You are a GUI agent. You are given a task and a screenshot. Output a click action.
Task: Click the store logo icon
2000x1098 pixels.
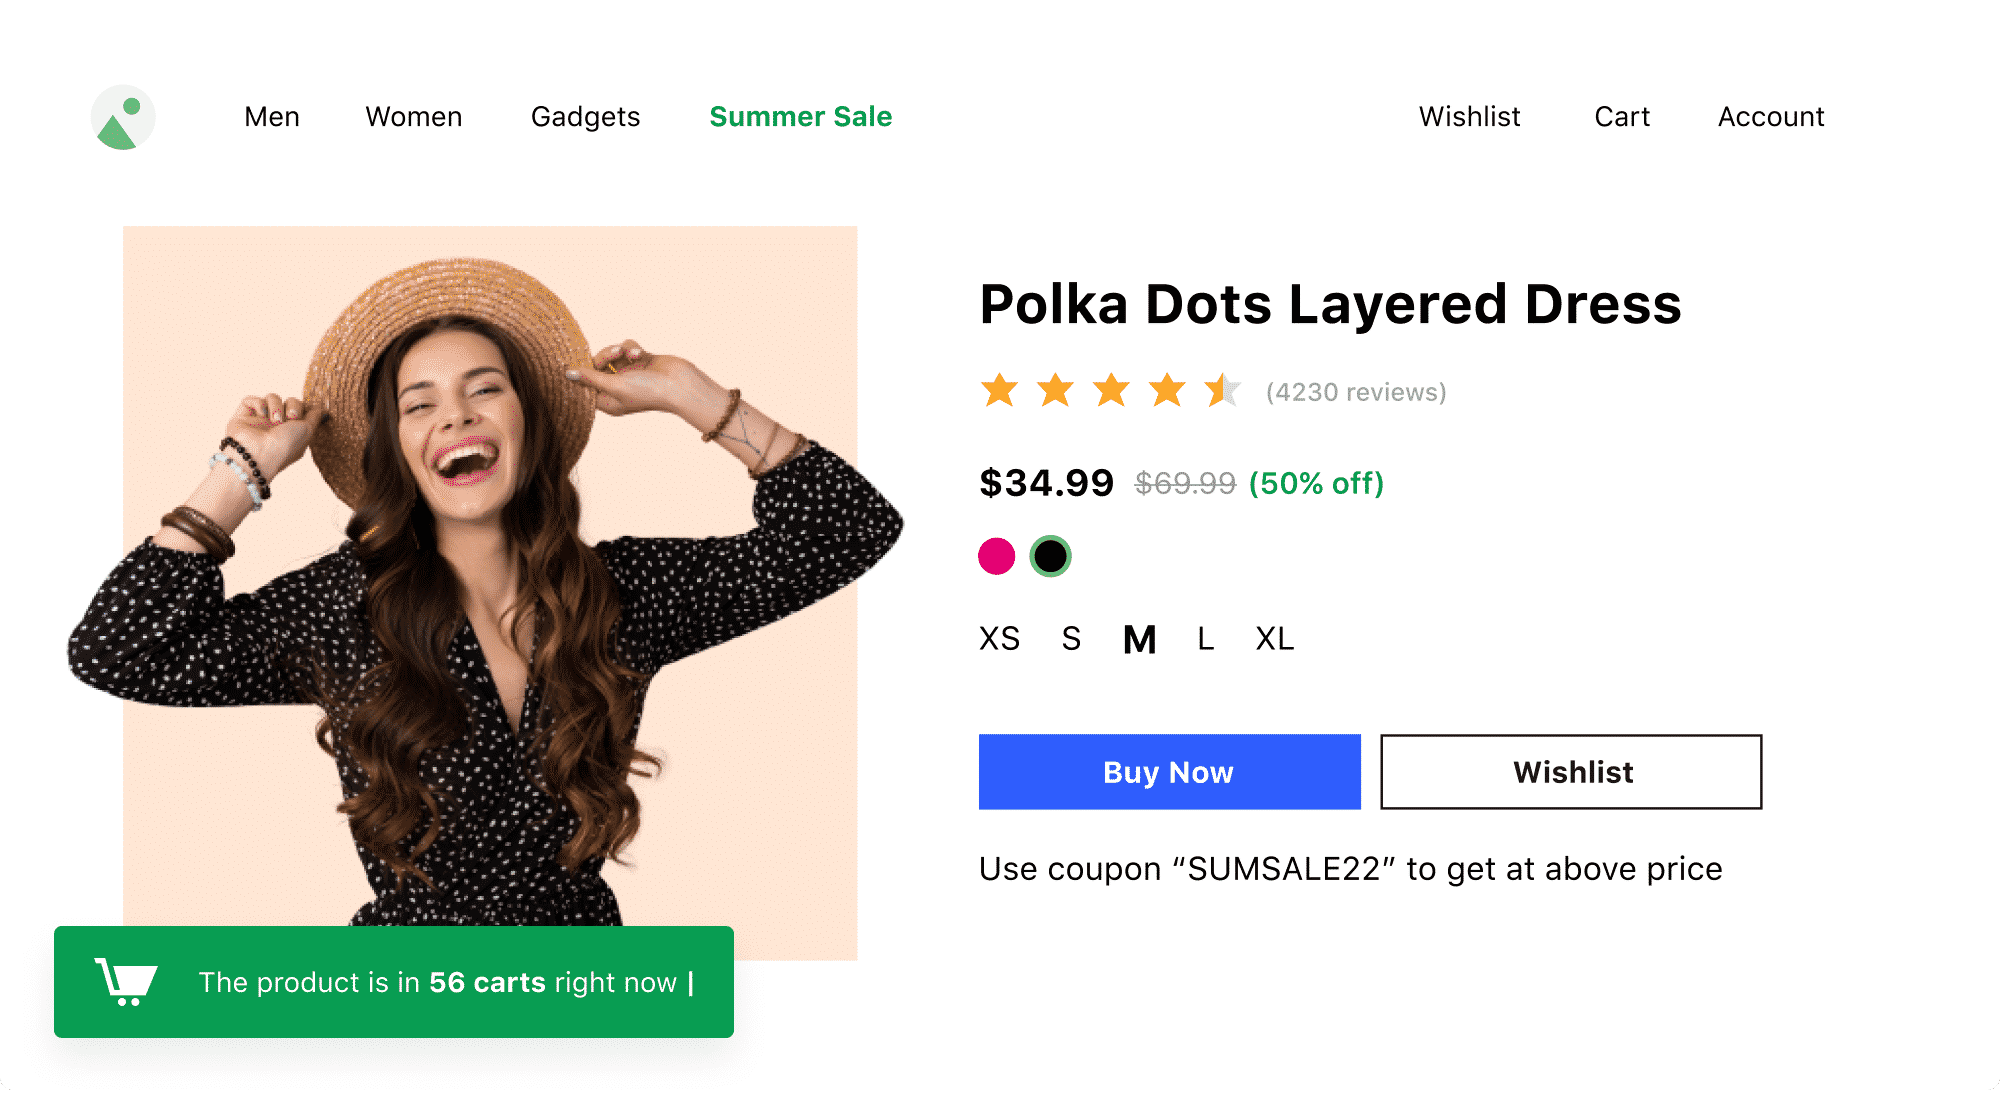(x=123, y=116)
